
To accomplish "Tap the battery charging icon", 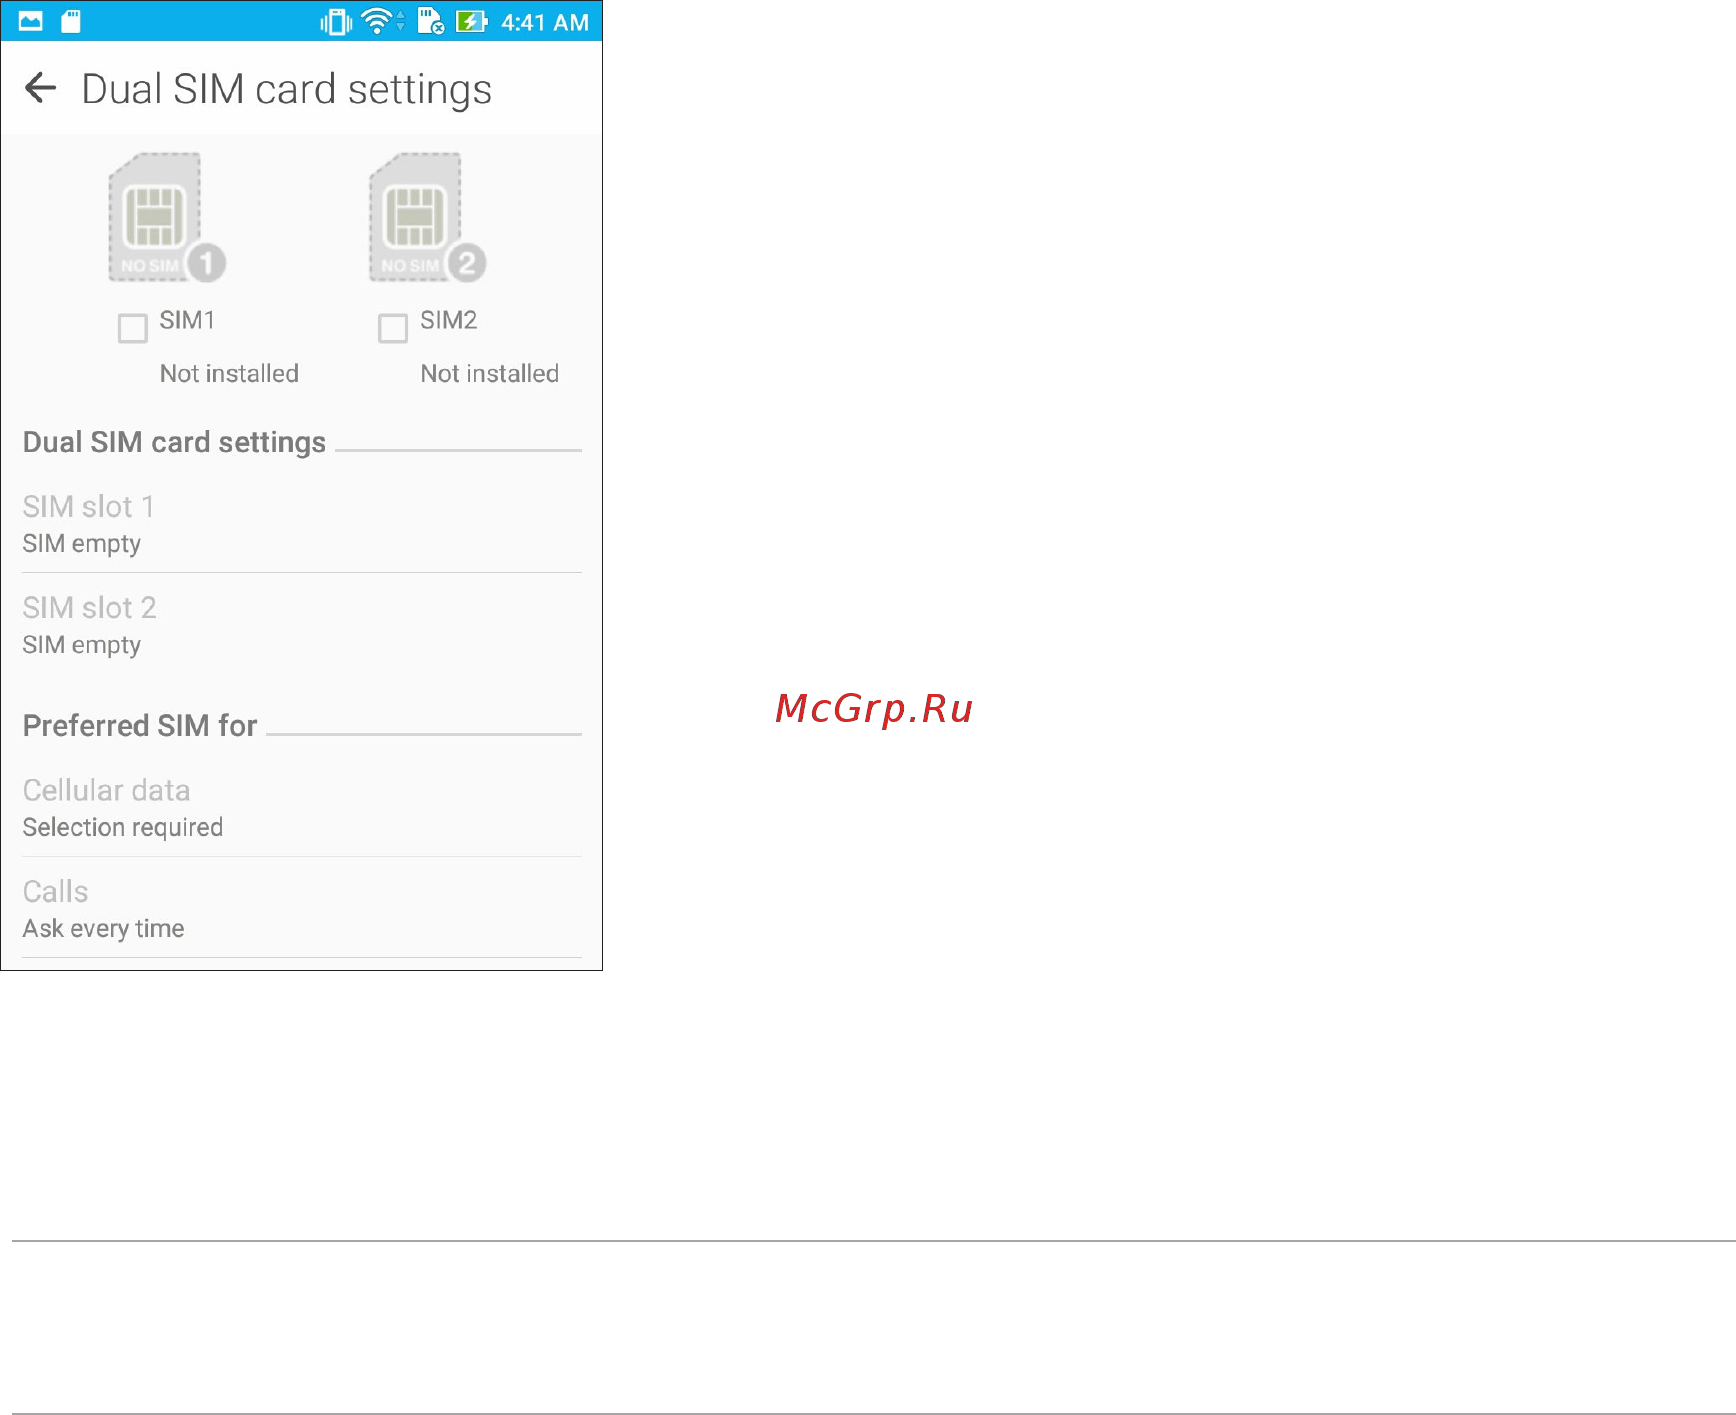I will (x=471, y=21).
